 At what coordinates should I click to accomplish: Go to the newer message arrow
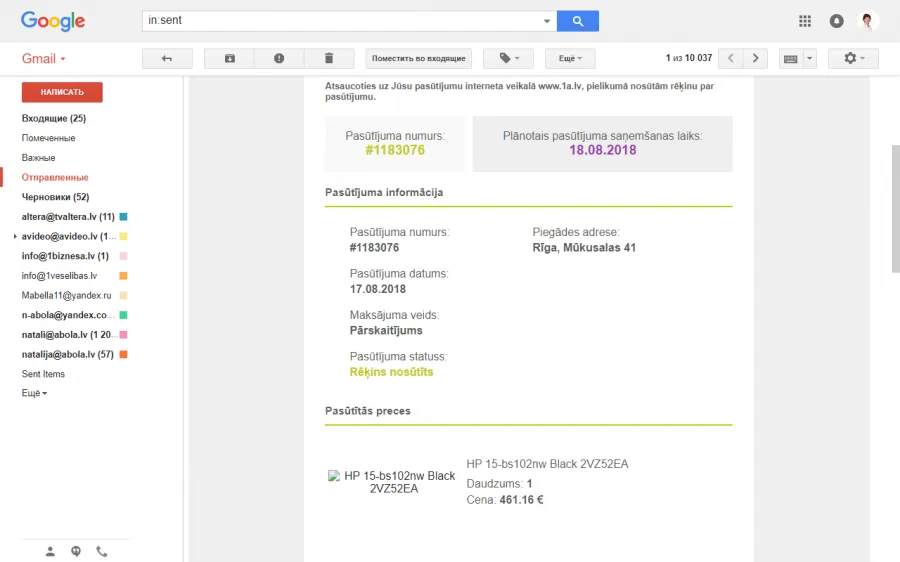[x=731, y=59]
